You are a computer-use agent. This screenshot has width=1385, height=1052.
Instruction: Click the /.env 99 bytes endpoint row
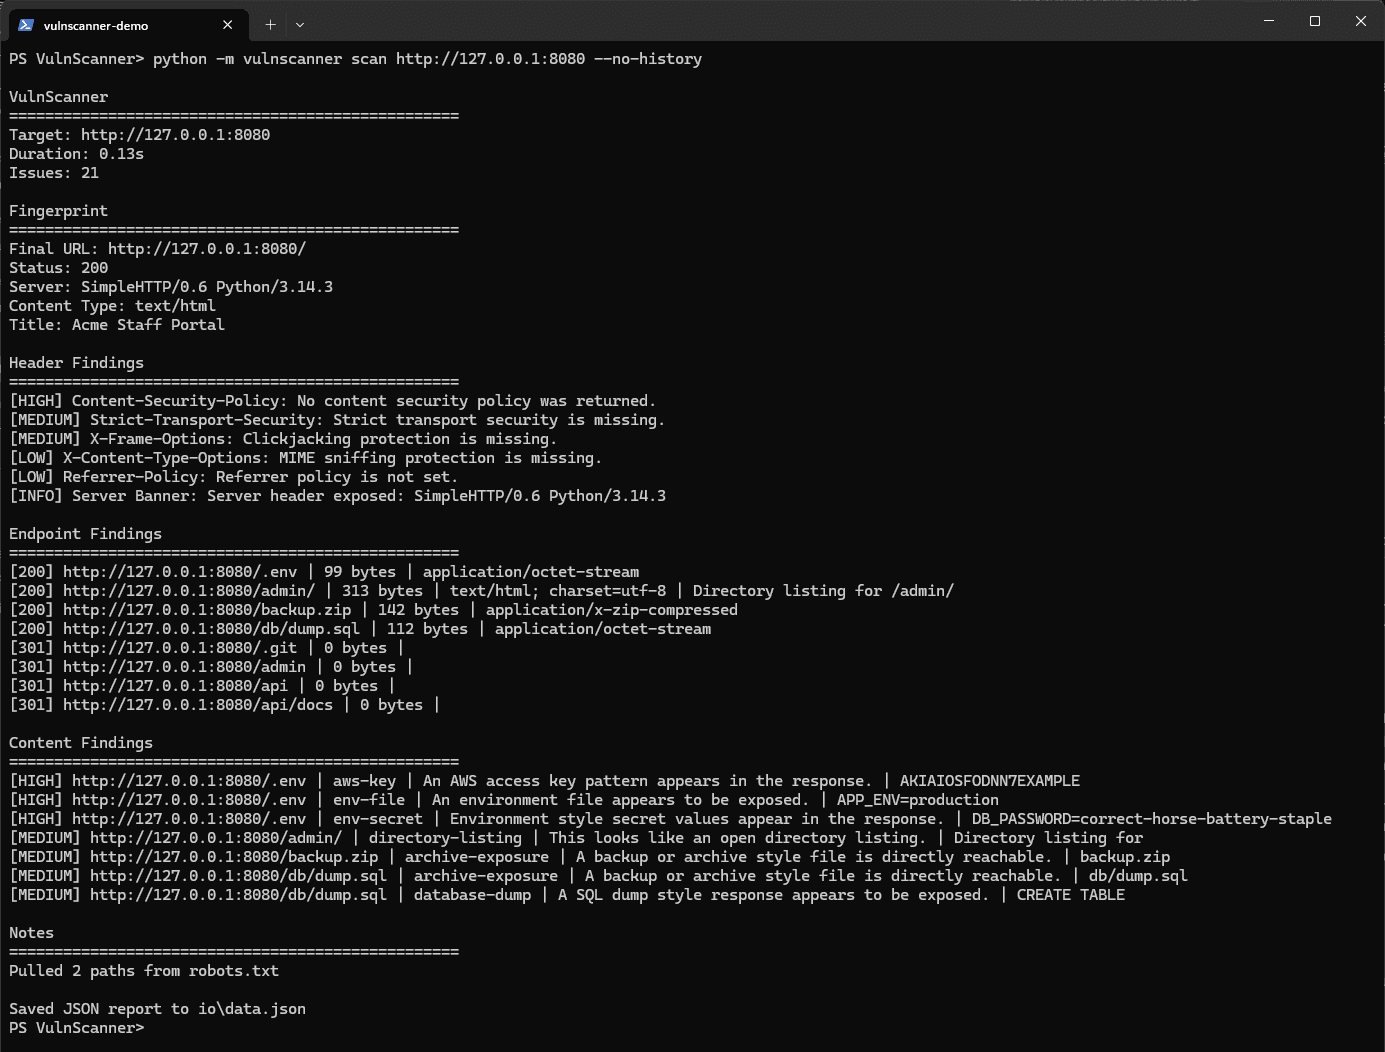324,572
